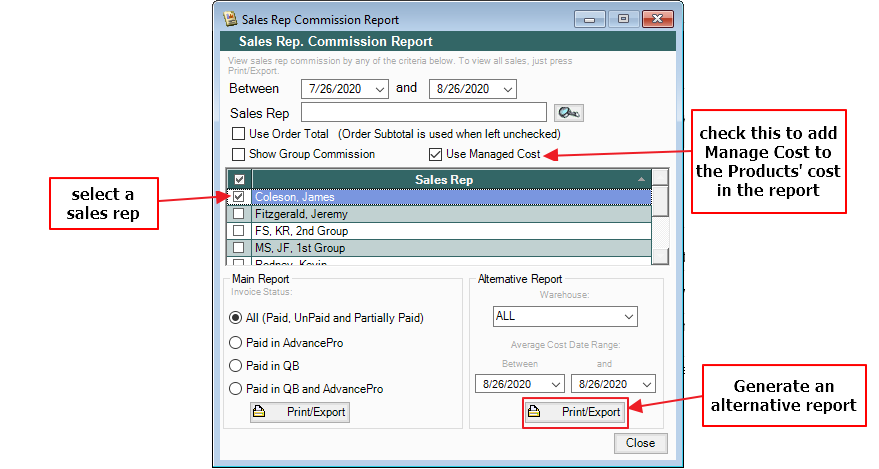879x469 pixels.
Task: Open the Warehouse ALL dropdown
Action: pyautogui.click(x=628, y=317)
